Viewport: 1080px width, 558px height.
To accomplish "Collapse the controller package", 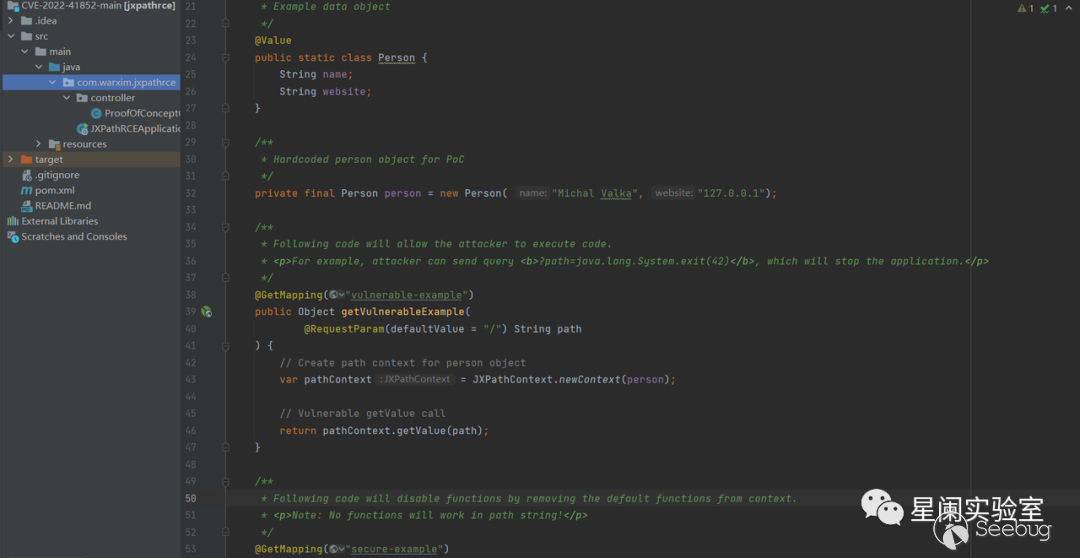I will [67, 98].
